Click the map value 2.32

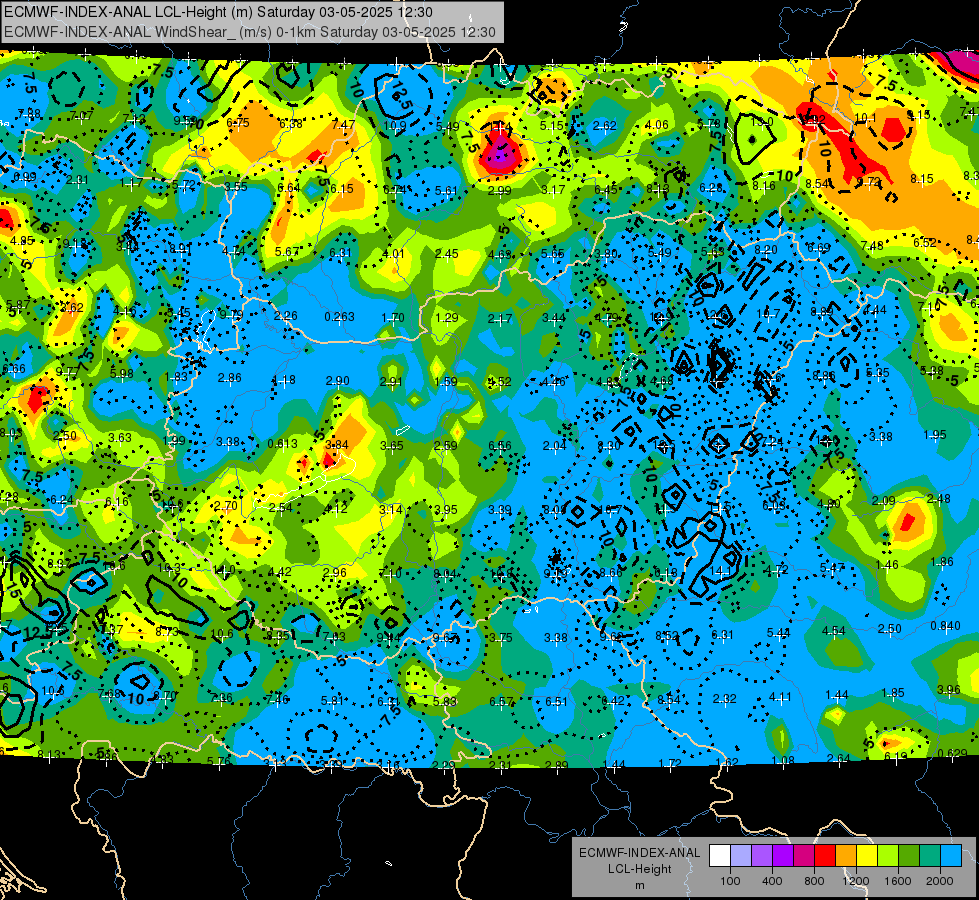[x=724, y=699]
